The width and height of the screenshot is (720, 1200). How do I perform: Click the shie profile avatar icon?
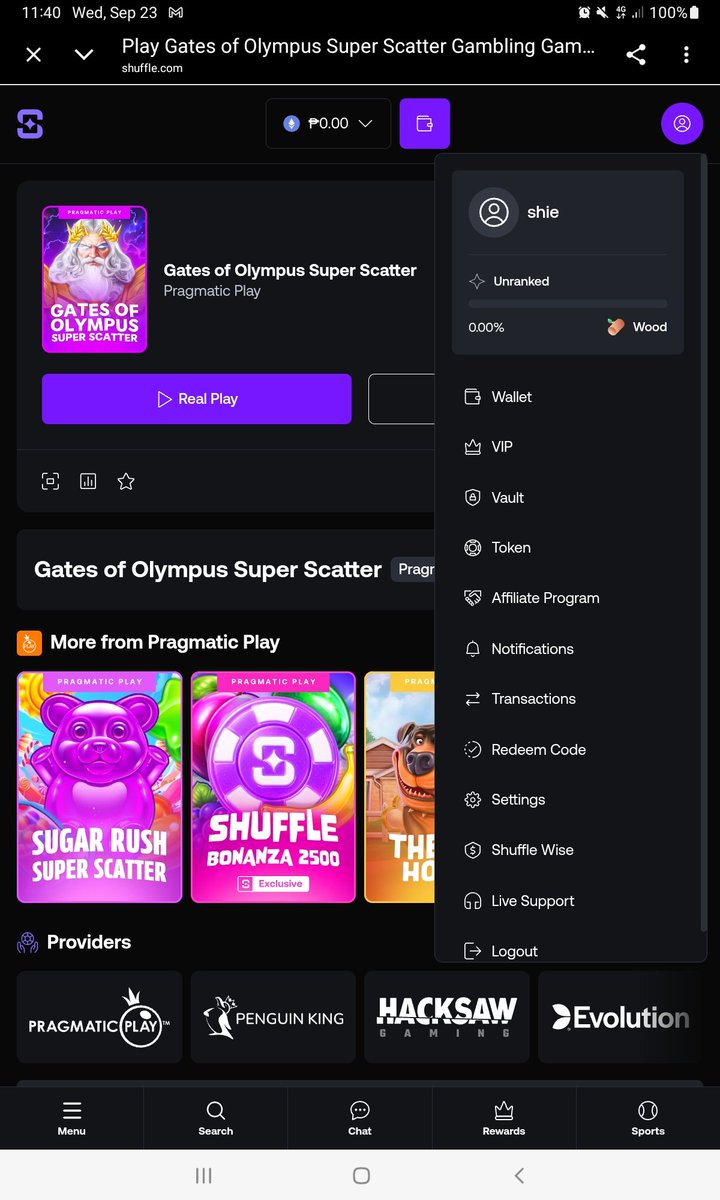(493, 212)
